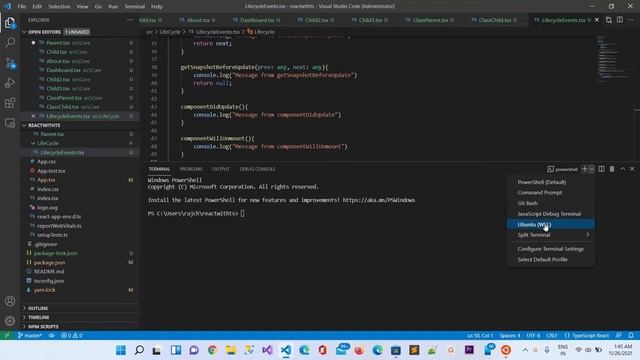This screenshot has height=360, width=640.
Task: Open the Extensions view
Action: coord(10,102)
